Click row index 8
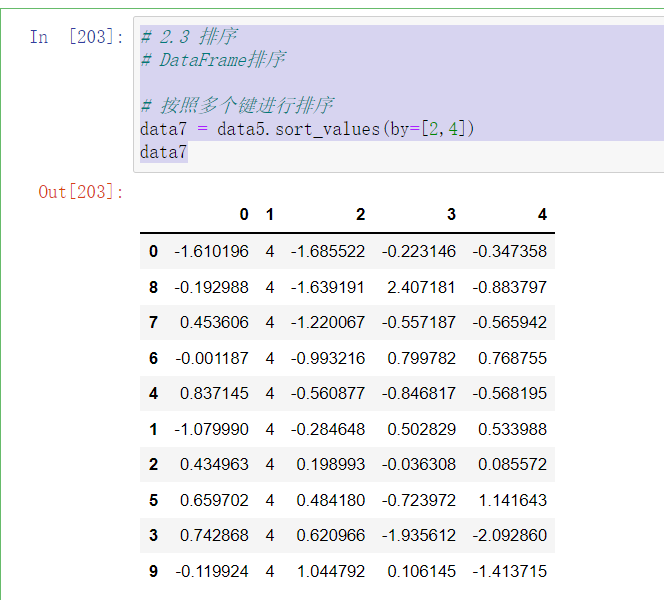 click(153, 287)
